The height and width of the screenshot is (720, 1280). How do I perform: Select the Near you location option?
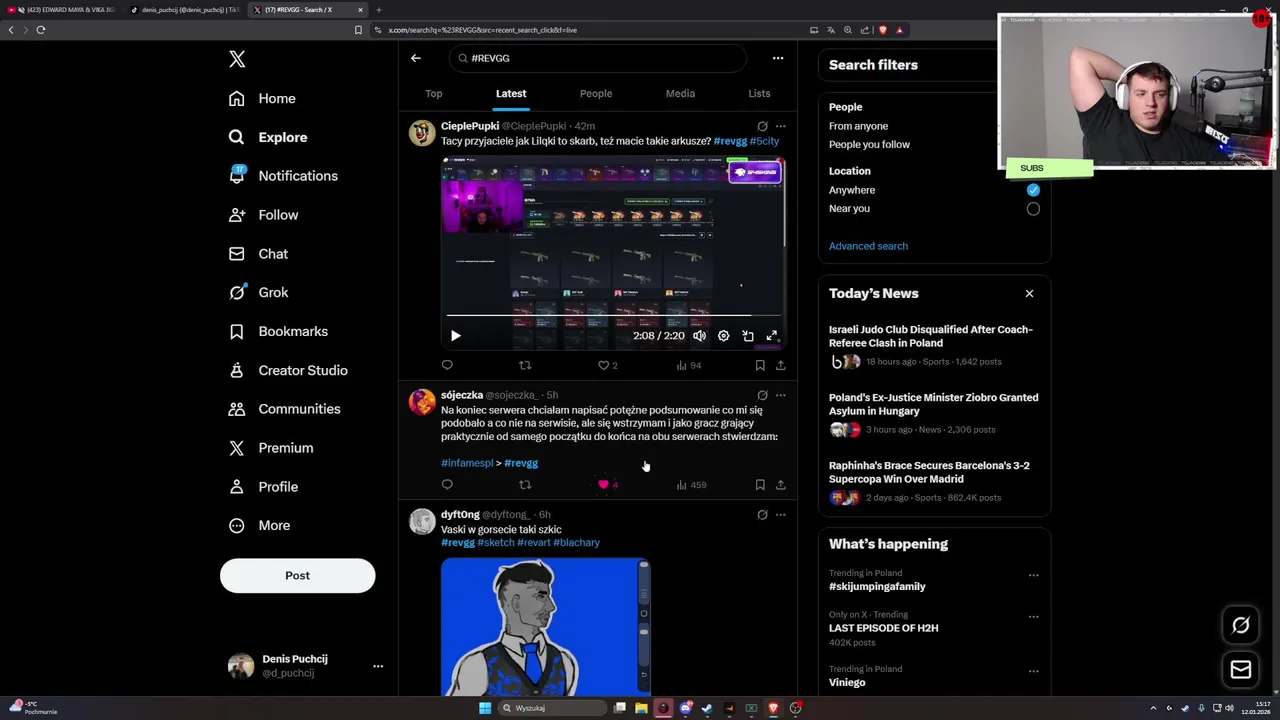[x=1033, y=209]
